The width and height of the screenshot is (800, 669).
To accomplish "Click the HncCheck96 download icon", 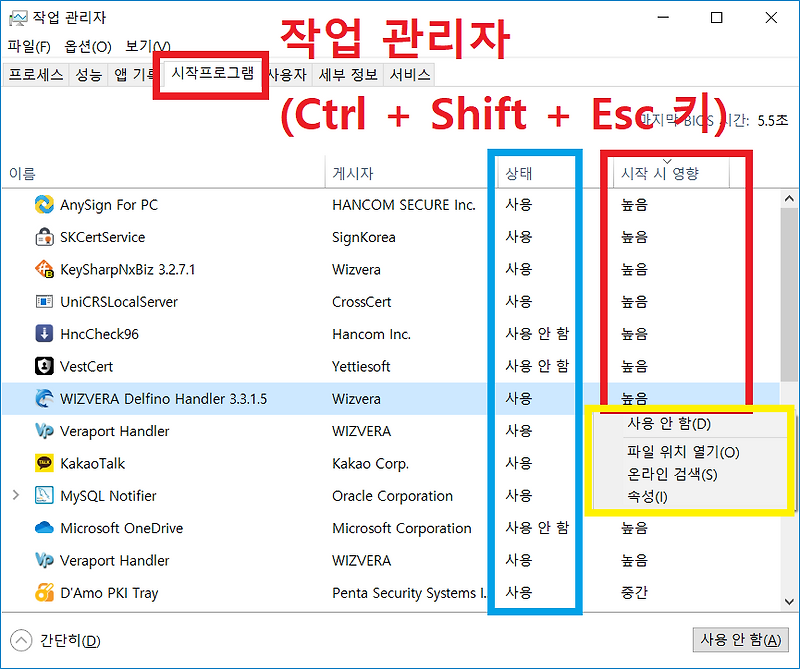I will click(44, 334).
